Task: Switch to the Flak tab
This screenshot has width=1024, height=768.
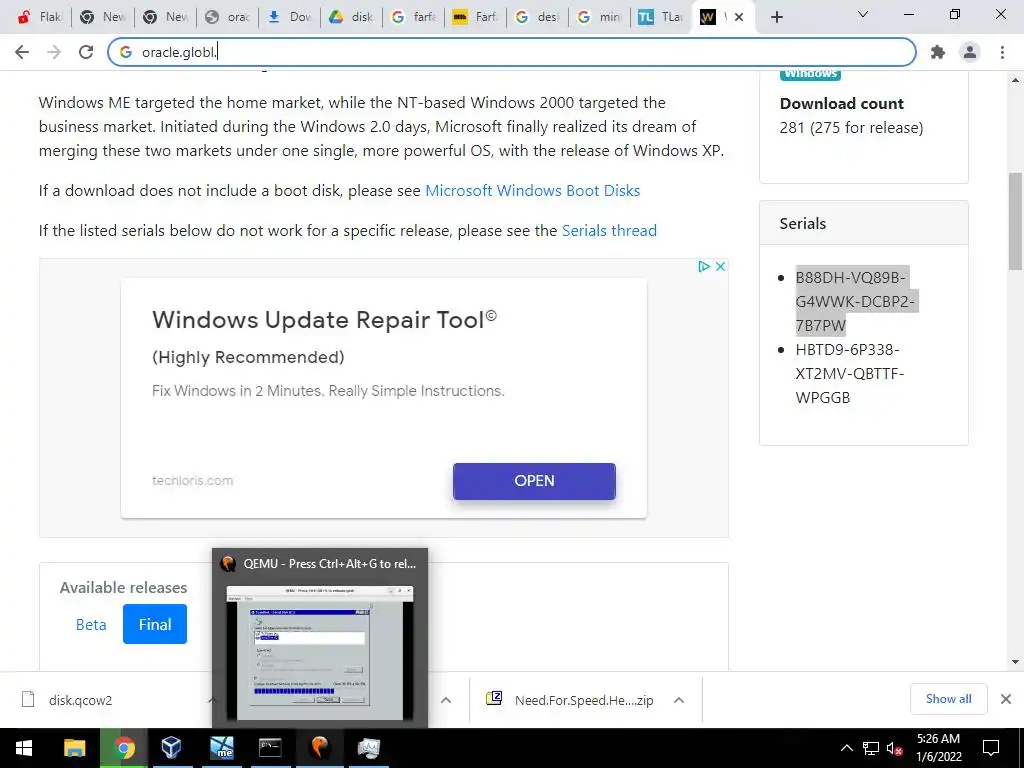Action: click(x=39, y=17)
